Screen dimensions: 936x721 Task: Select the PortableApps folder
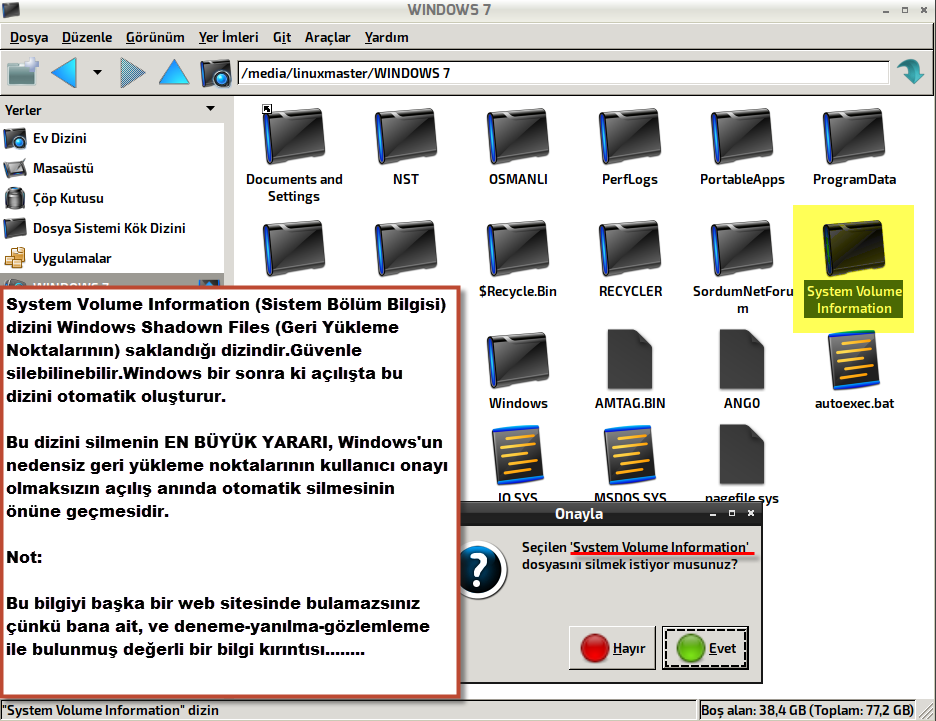click(x=742, y=146)
